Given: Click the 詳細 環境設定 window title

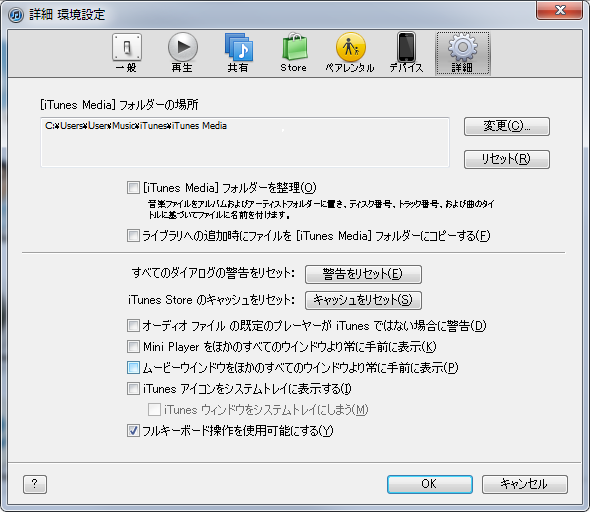Looking at the screenshot, I should click(x=67, y=15).
